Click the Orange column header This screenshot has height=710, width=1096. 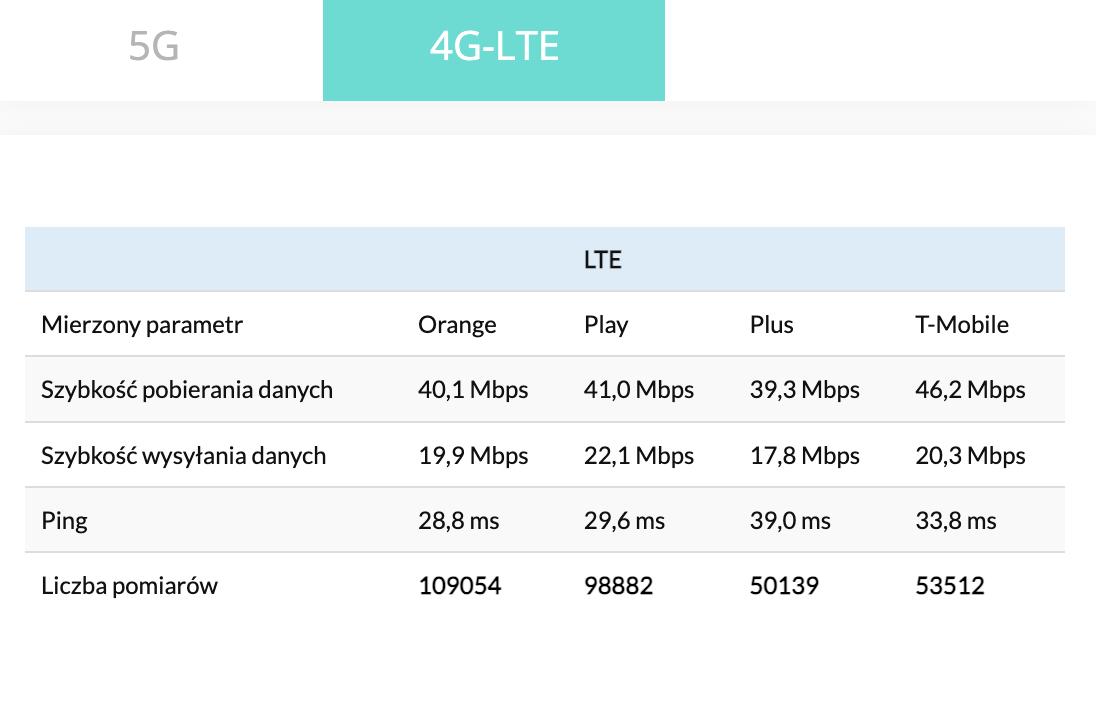457,325
